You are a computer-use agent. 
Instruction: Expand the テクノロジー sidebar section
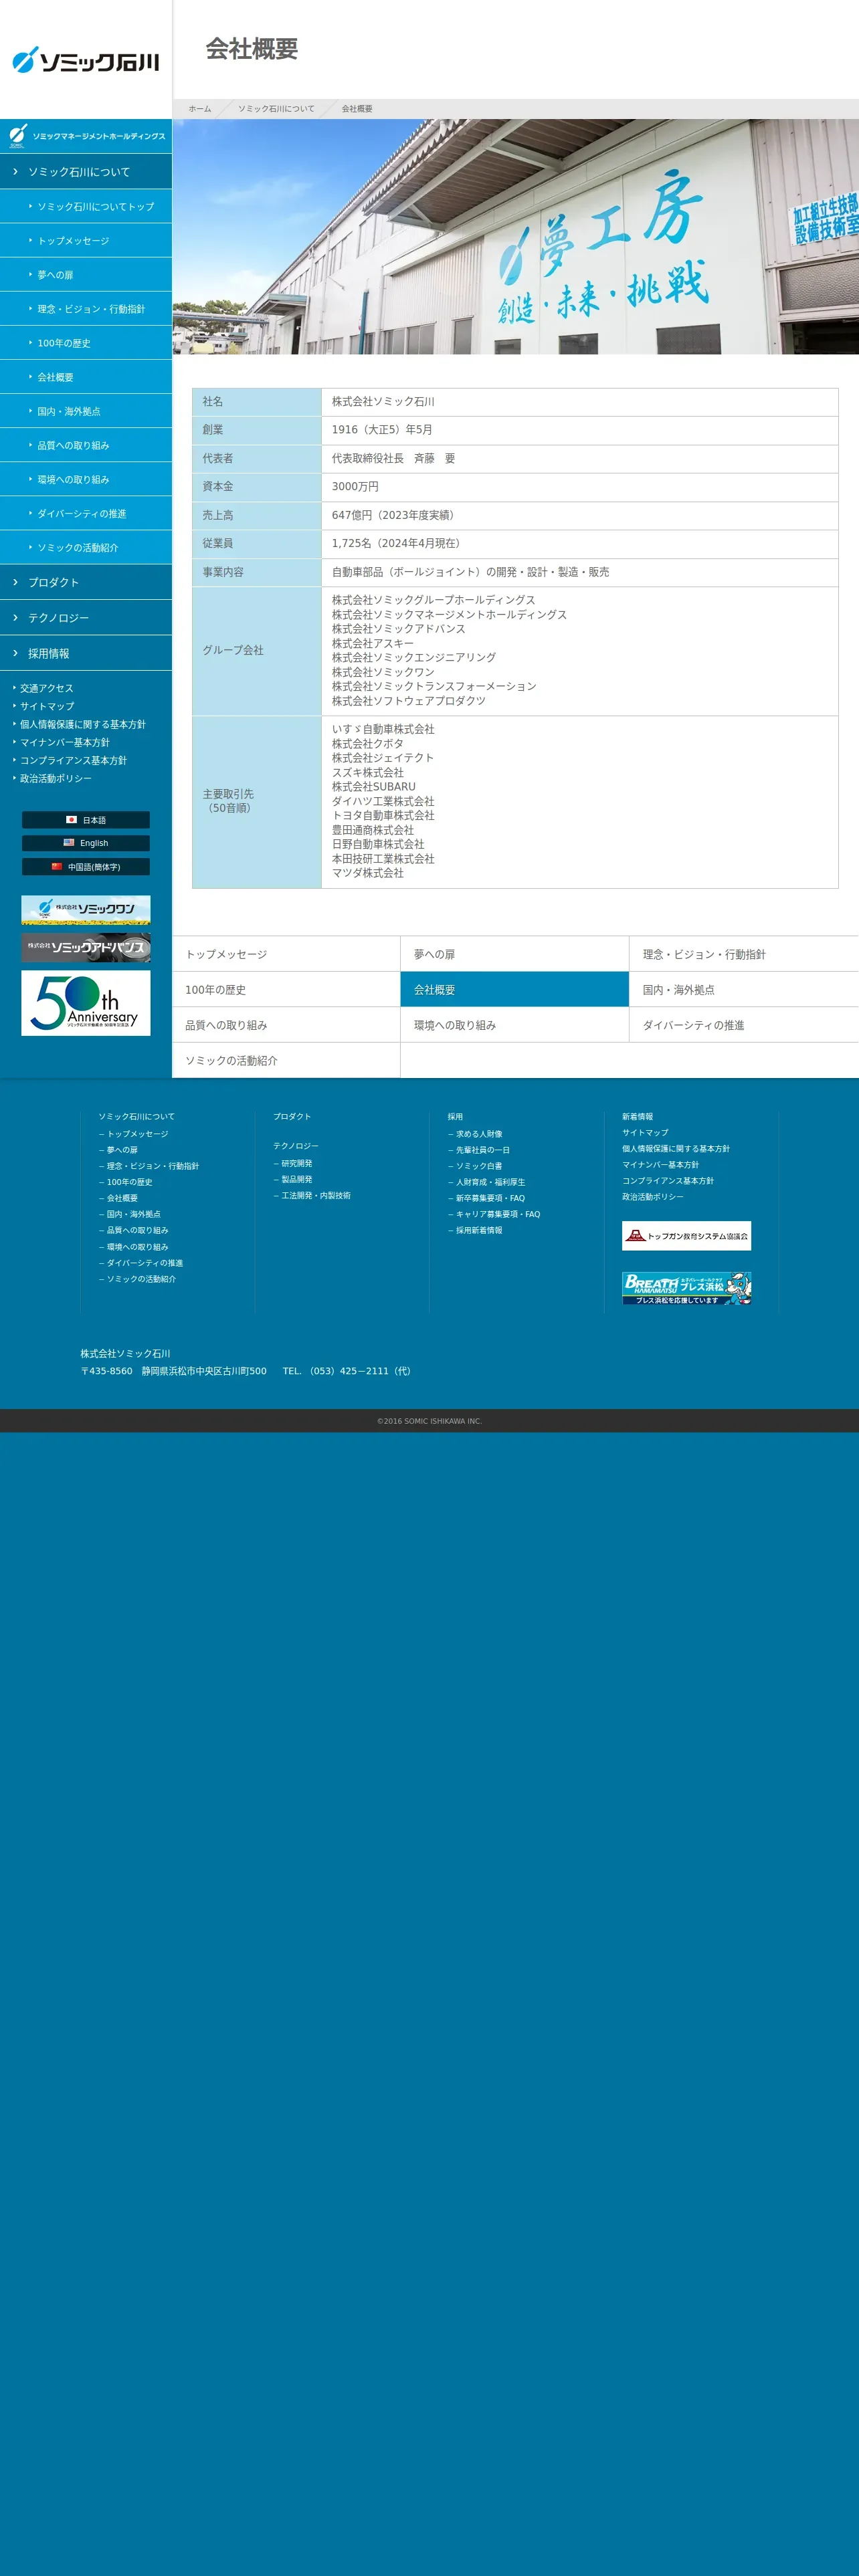pyautogui.click(x=86, y=618)
